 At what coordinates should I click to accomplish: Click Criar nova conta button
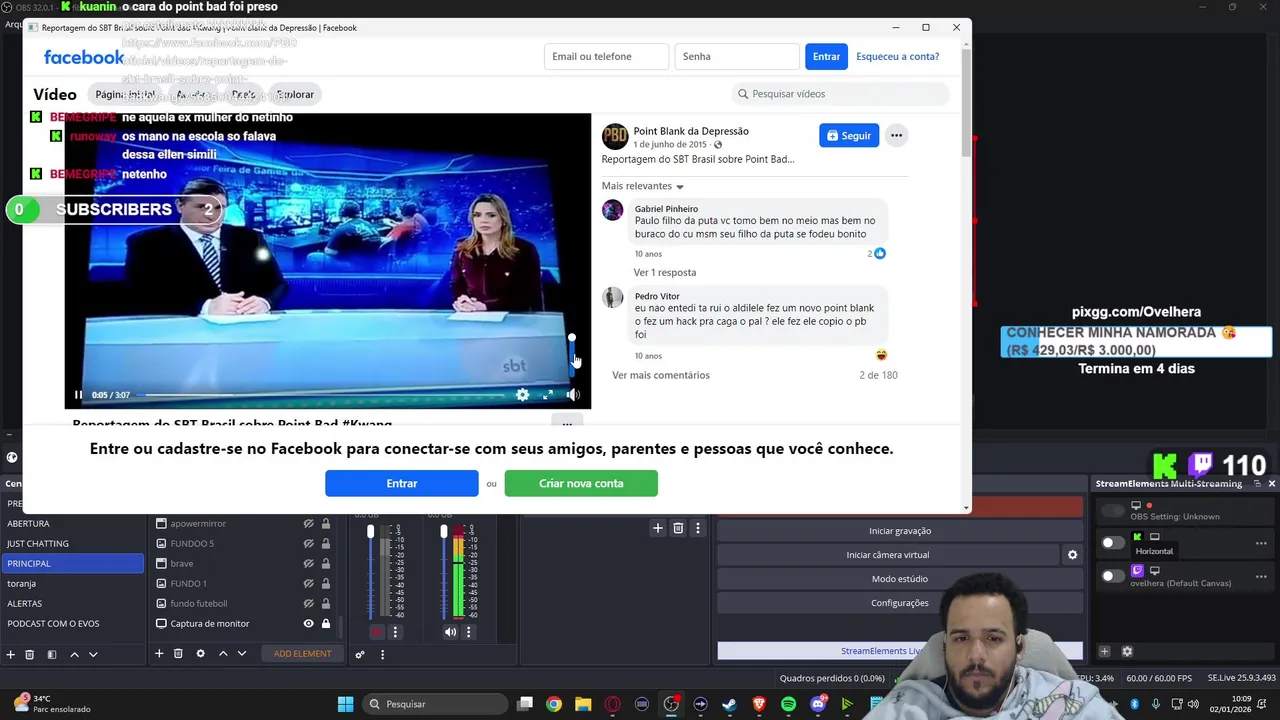click(x=581, y=483)
